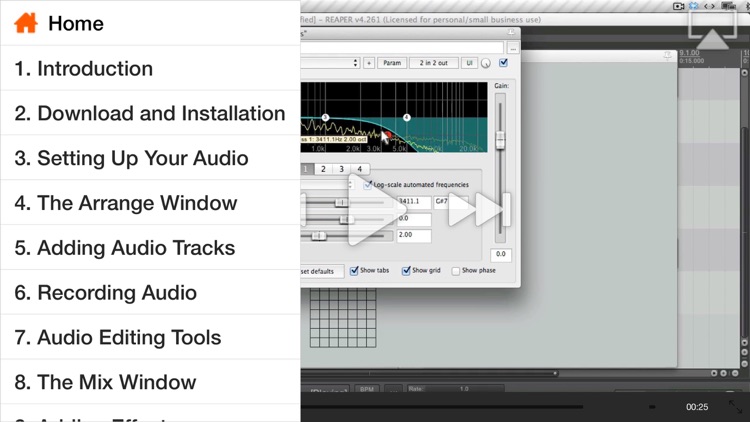Switch to band tab 3
The width and height of the screenshot is (750, 422).
tap(342, 169)
